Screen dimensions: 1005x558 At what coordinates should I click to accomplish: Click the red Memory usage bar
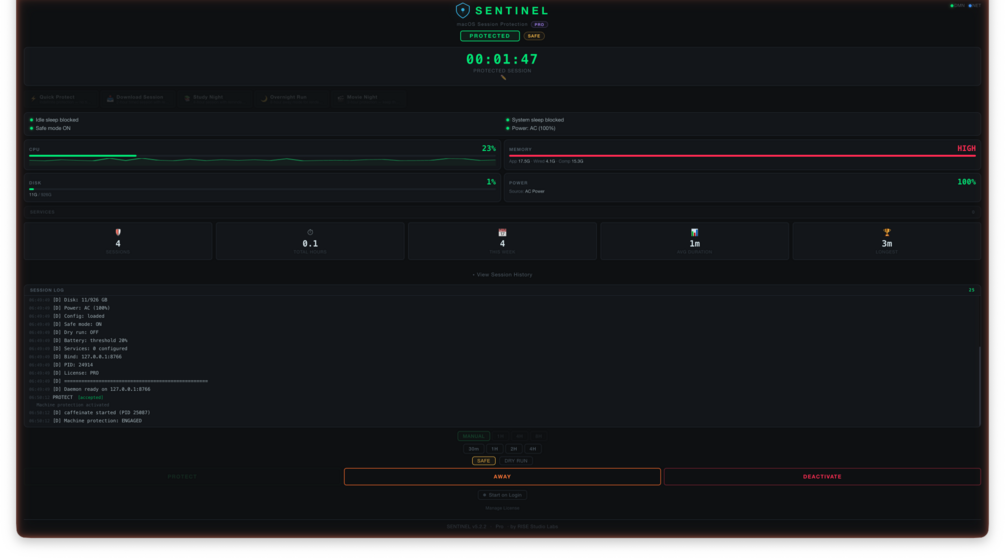pyautogui.click(x=742, y=156)
